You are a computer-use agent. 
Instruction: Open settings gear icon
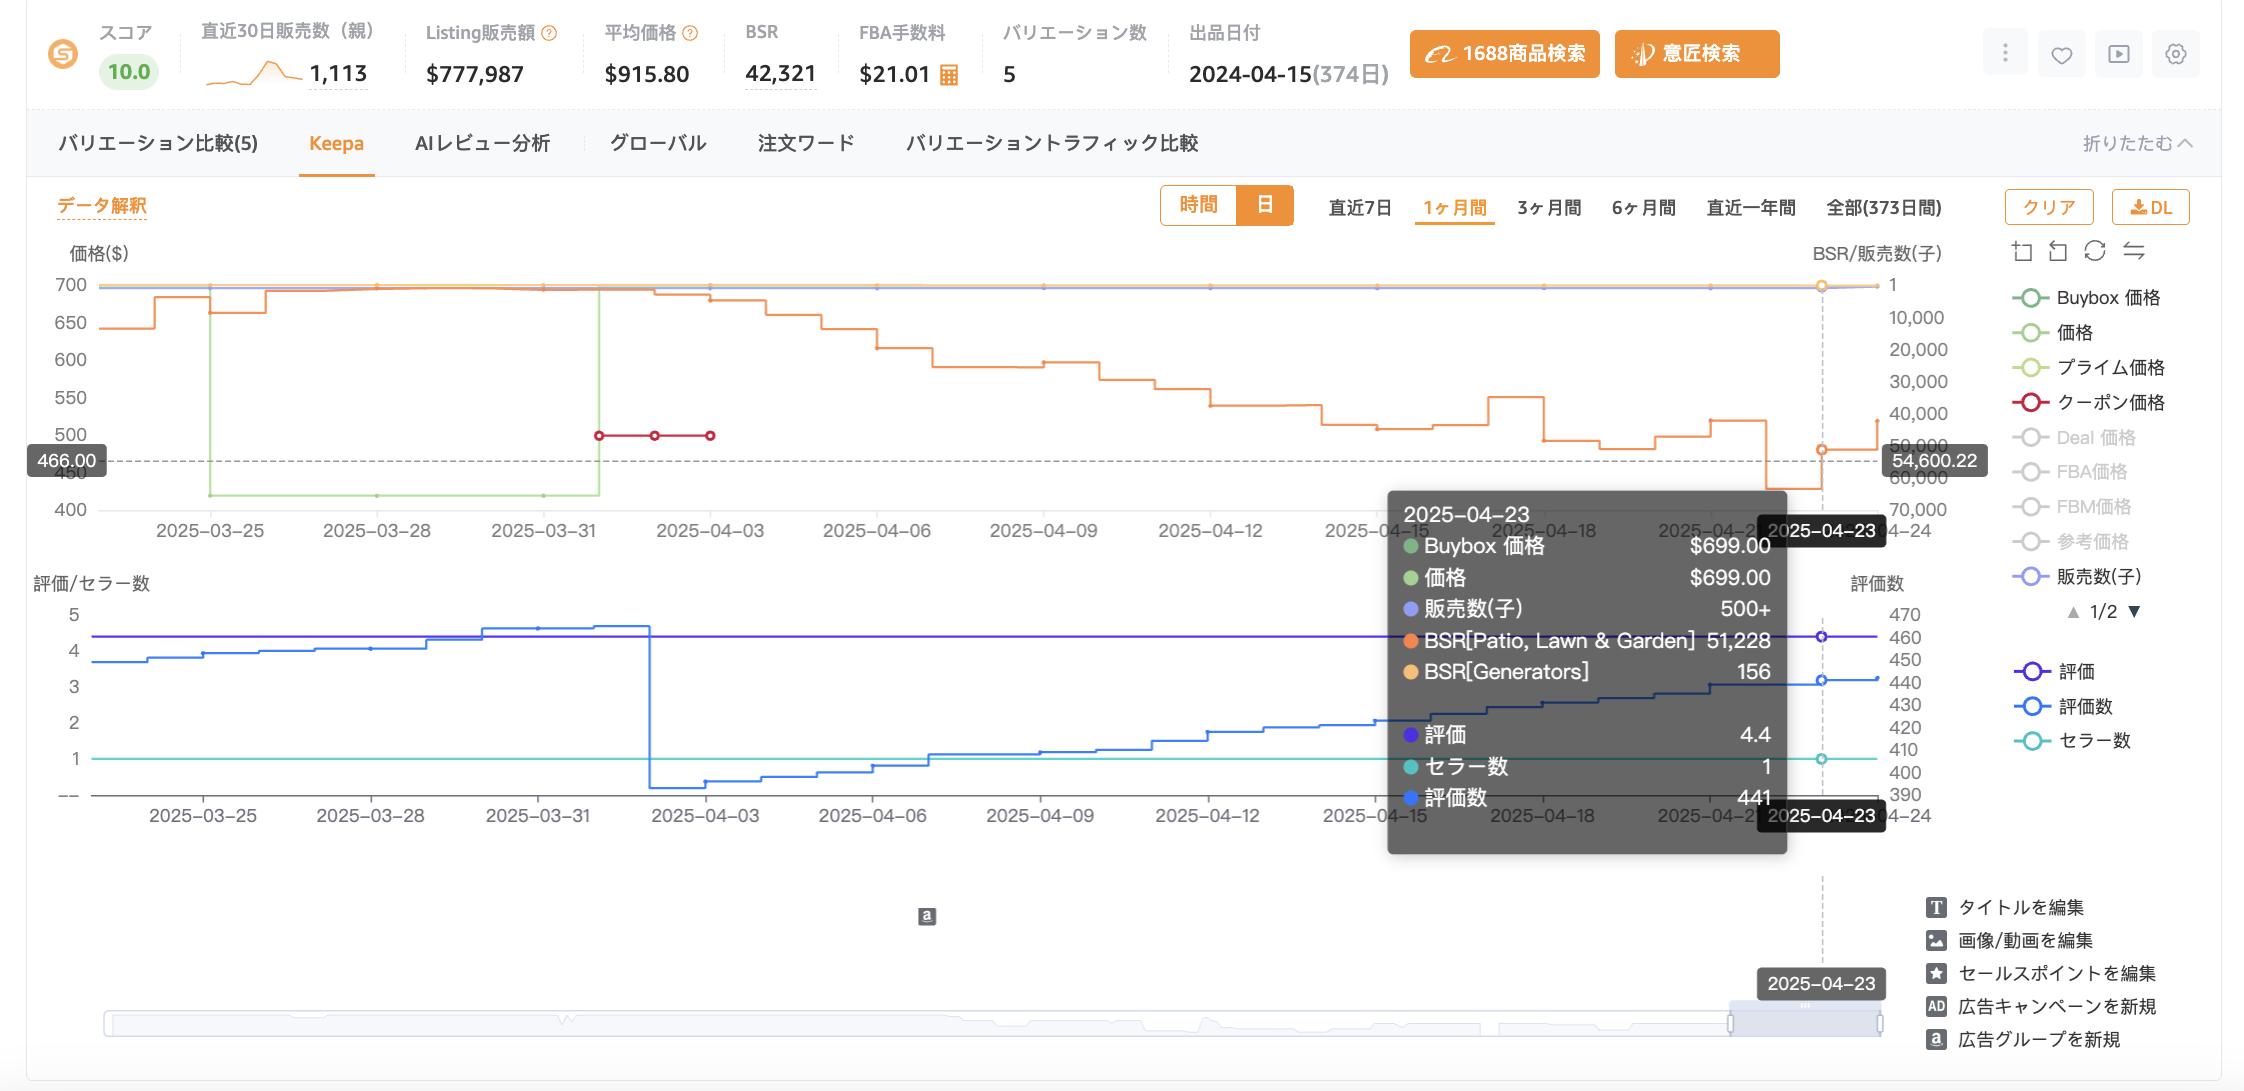2176,54
